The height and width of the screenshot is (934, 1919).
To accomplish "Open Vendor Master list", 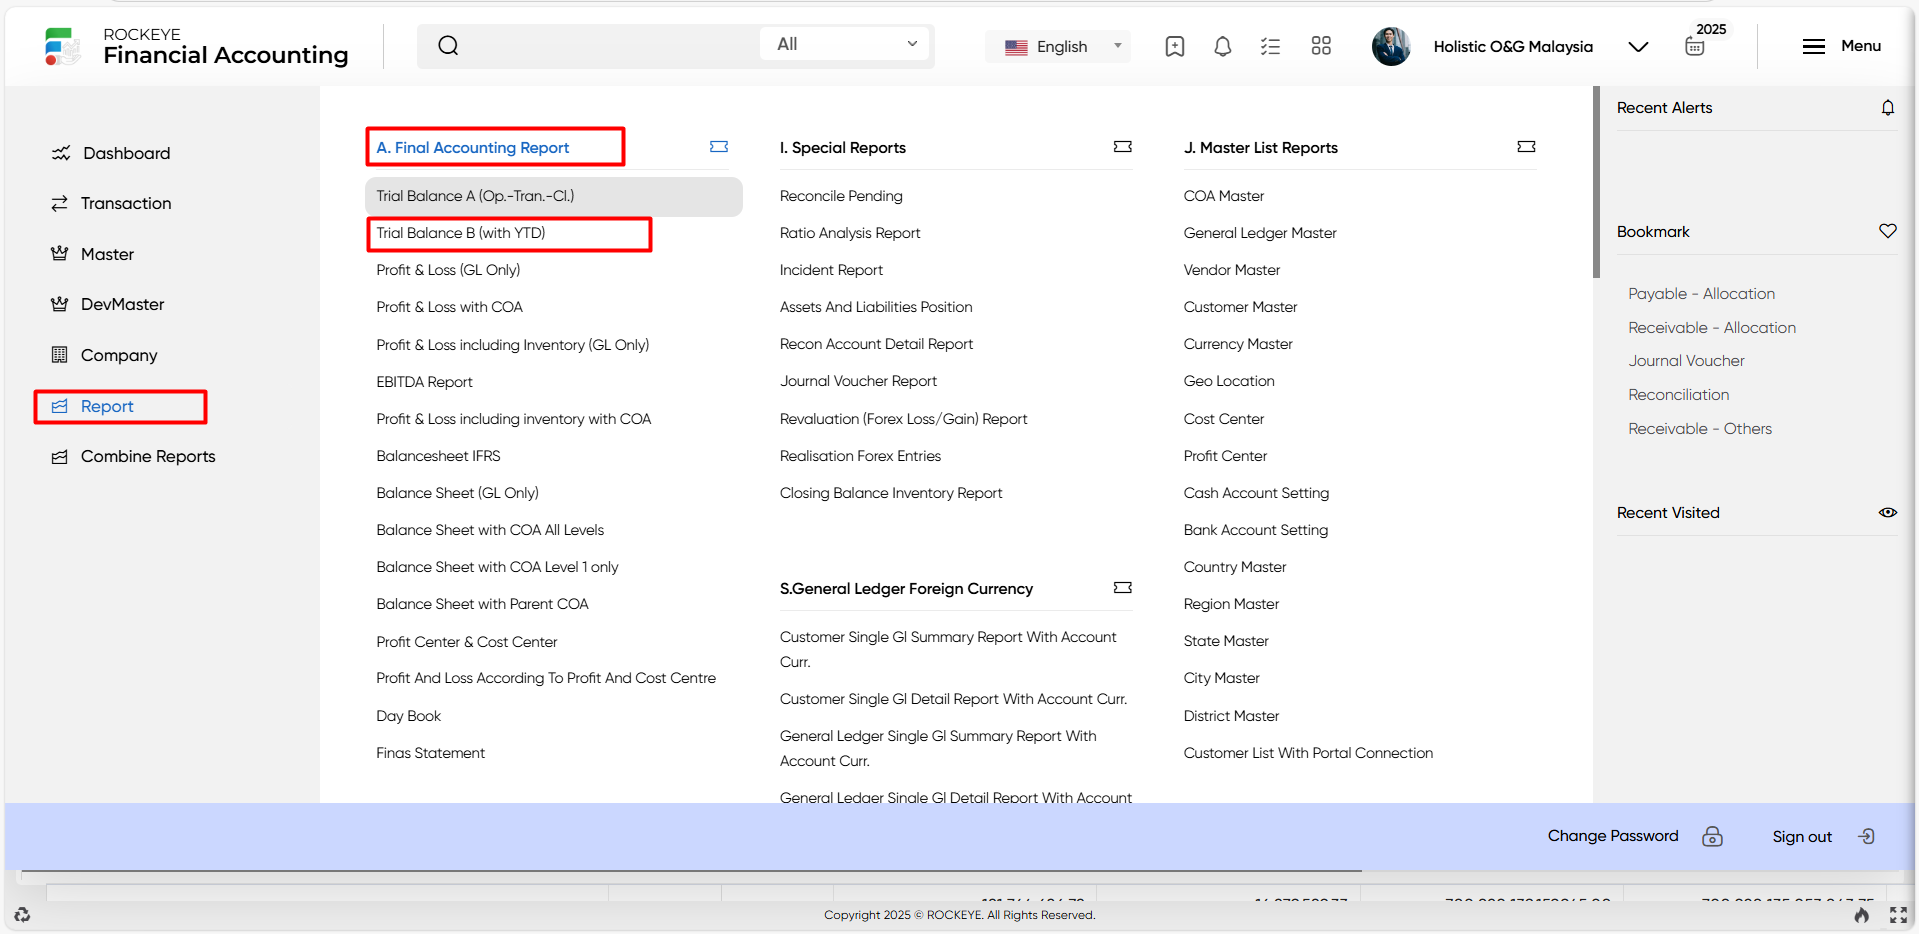I will point(1232,270).
